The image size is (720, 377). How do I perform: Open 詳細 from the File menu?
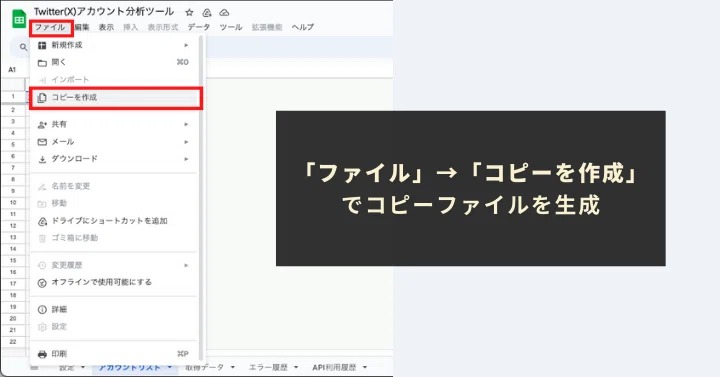pyautogui.click(x=113, y=309)
